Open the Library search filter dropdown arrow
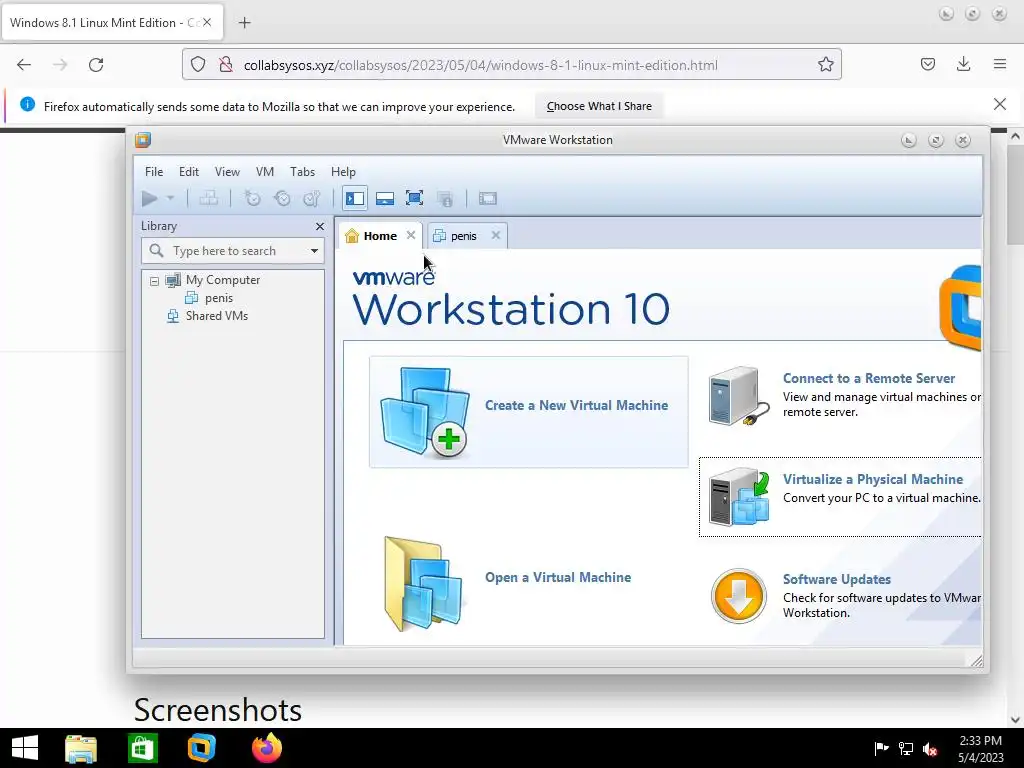Screen dimensions: 1024x768 [314, 251]
